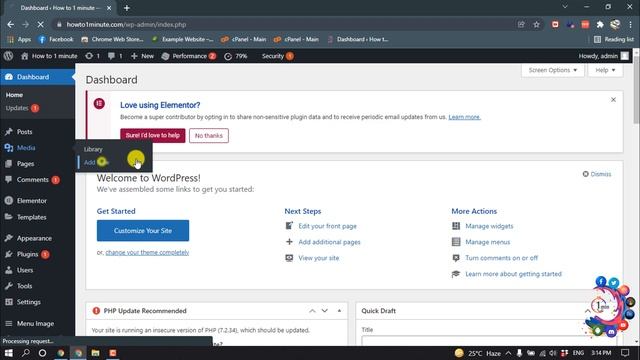
Task: Move PHP Update Recommended panel down
Action: tap(324, 311)
